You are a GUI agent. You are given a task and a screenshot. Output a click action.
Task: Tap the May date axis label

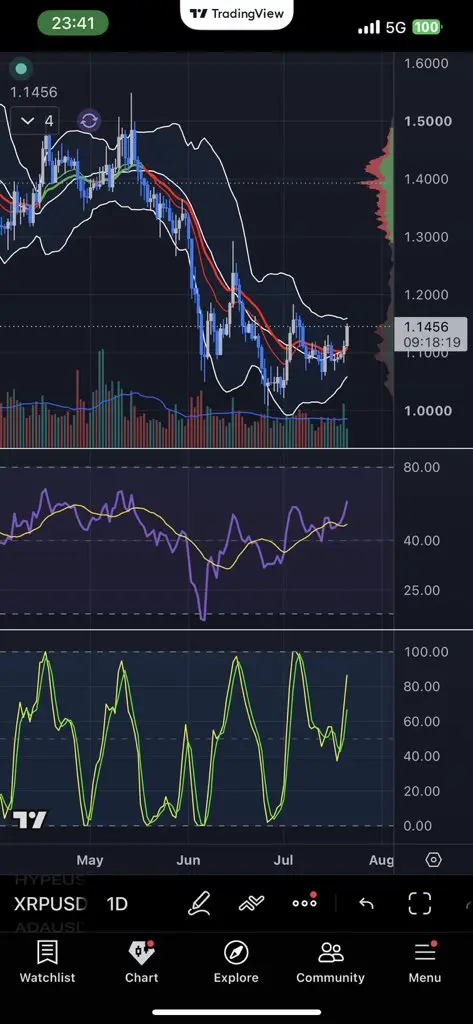tap(90, 860)
